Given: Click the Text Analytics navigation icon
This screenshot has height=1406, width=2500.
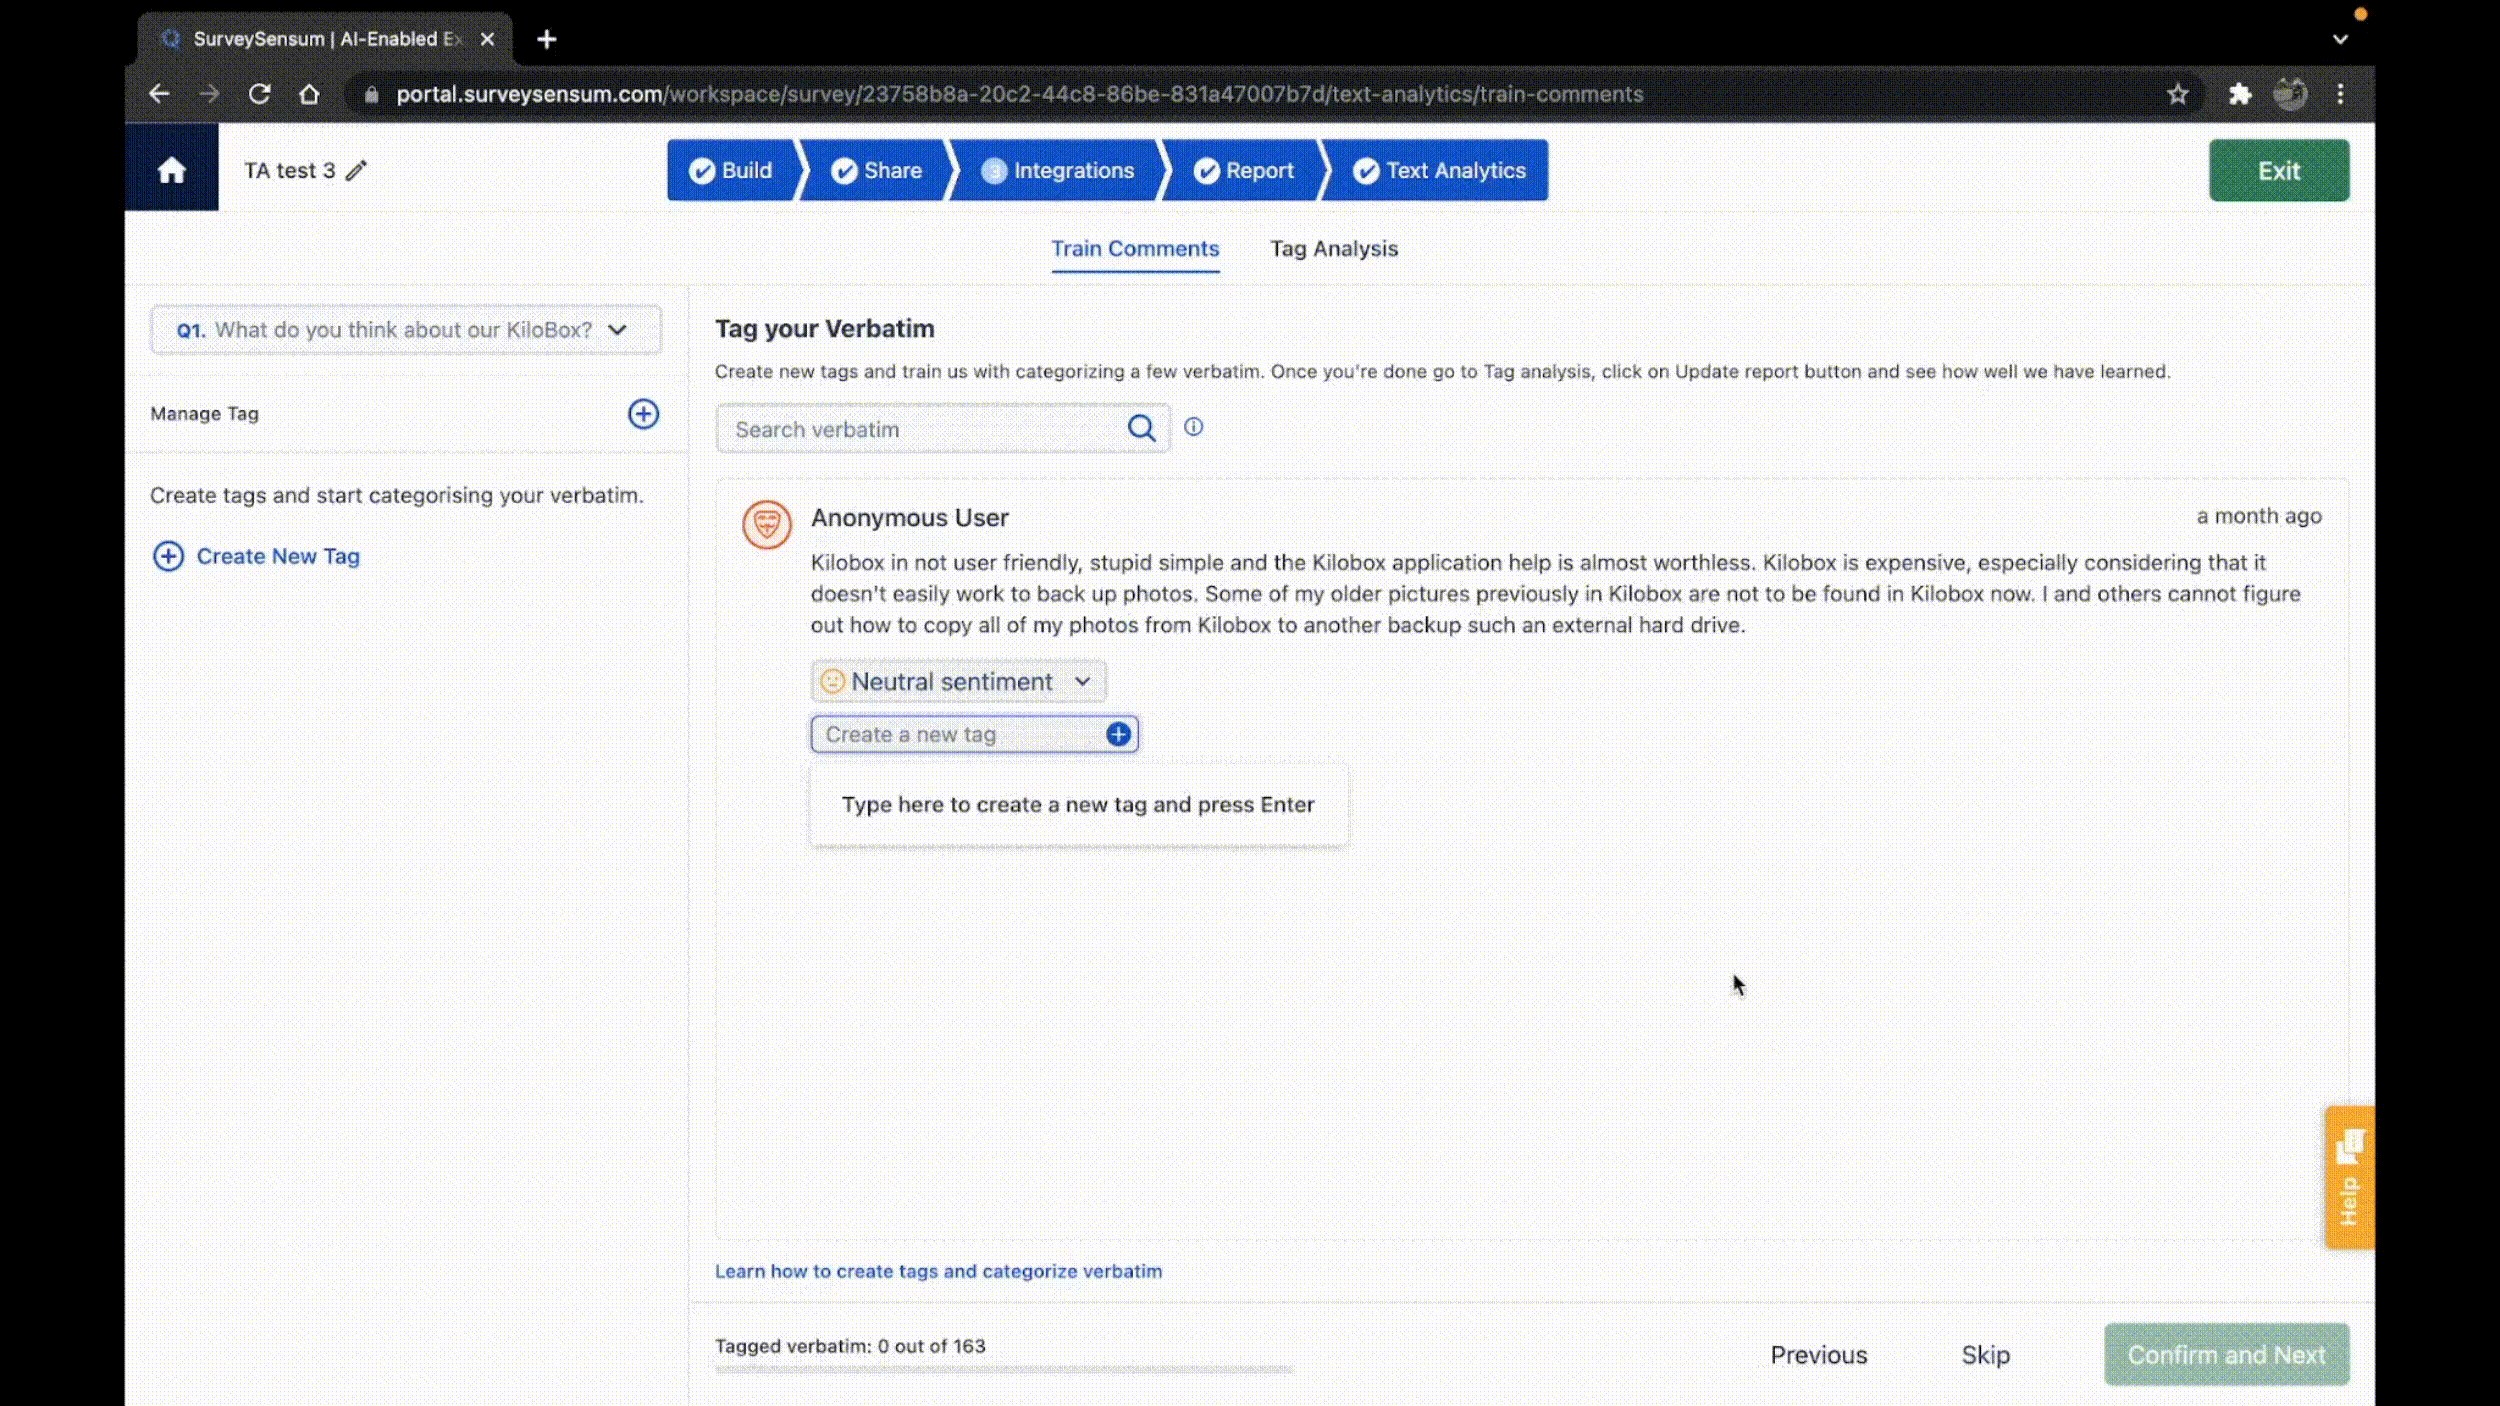Looking at the screenshot, I should click(1367, 170).
